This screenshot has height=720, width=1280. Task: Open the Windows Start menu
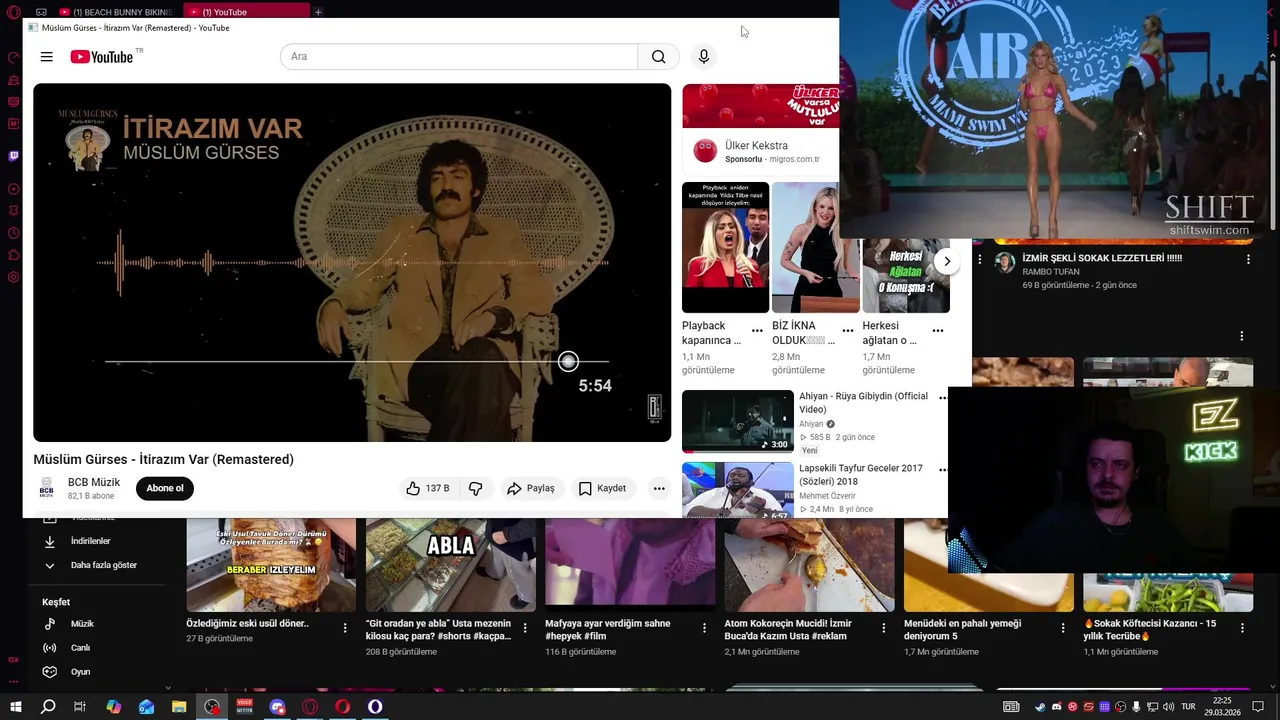(15, 706)
